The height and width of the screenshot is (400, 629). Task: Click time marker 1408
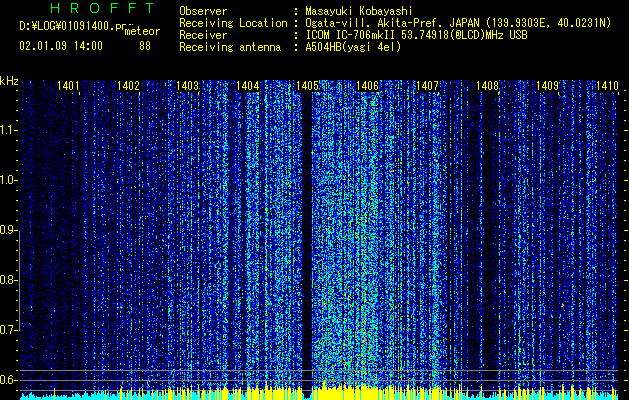(487, 85)
